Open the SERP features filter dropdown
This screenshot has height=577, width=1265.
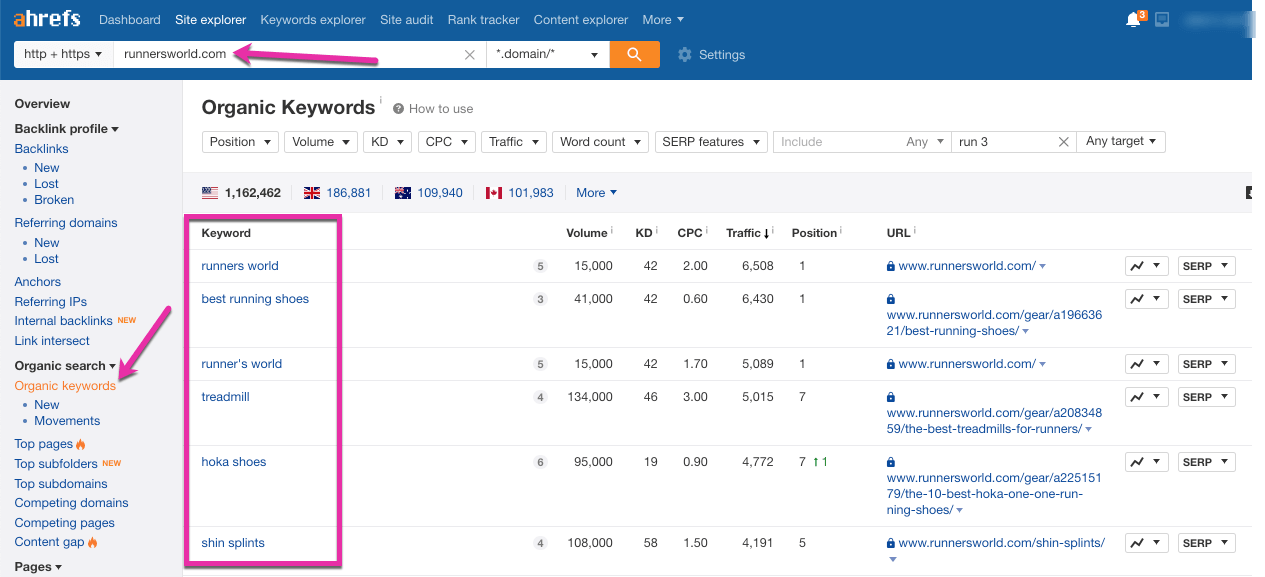click(711, 142)
